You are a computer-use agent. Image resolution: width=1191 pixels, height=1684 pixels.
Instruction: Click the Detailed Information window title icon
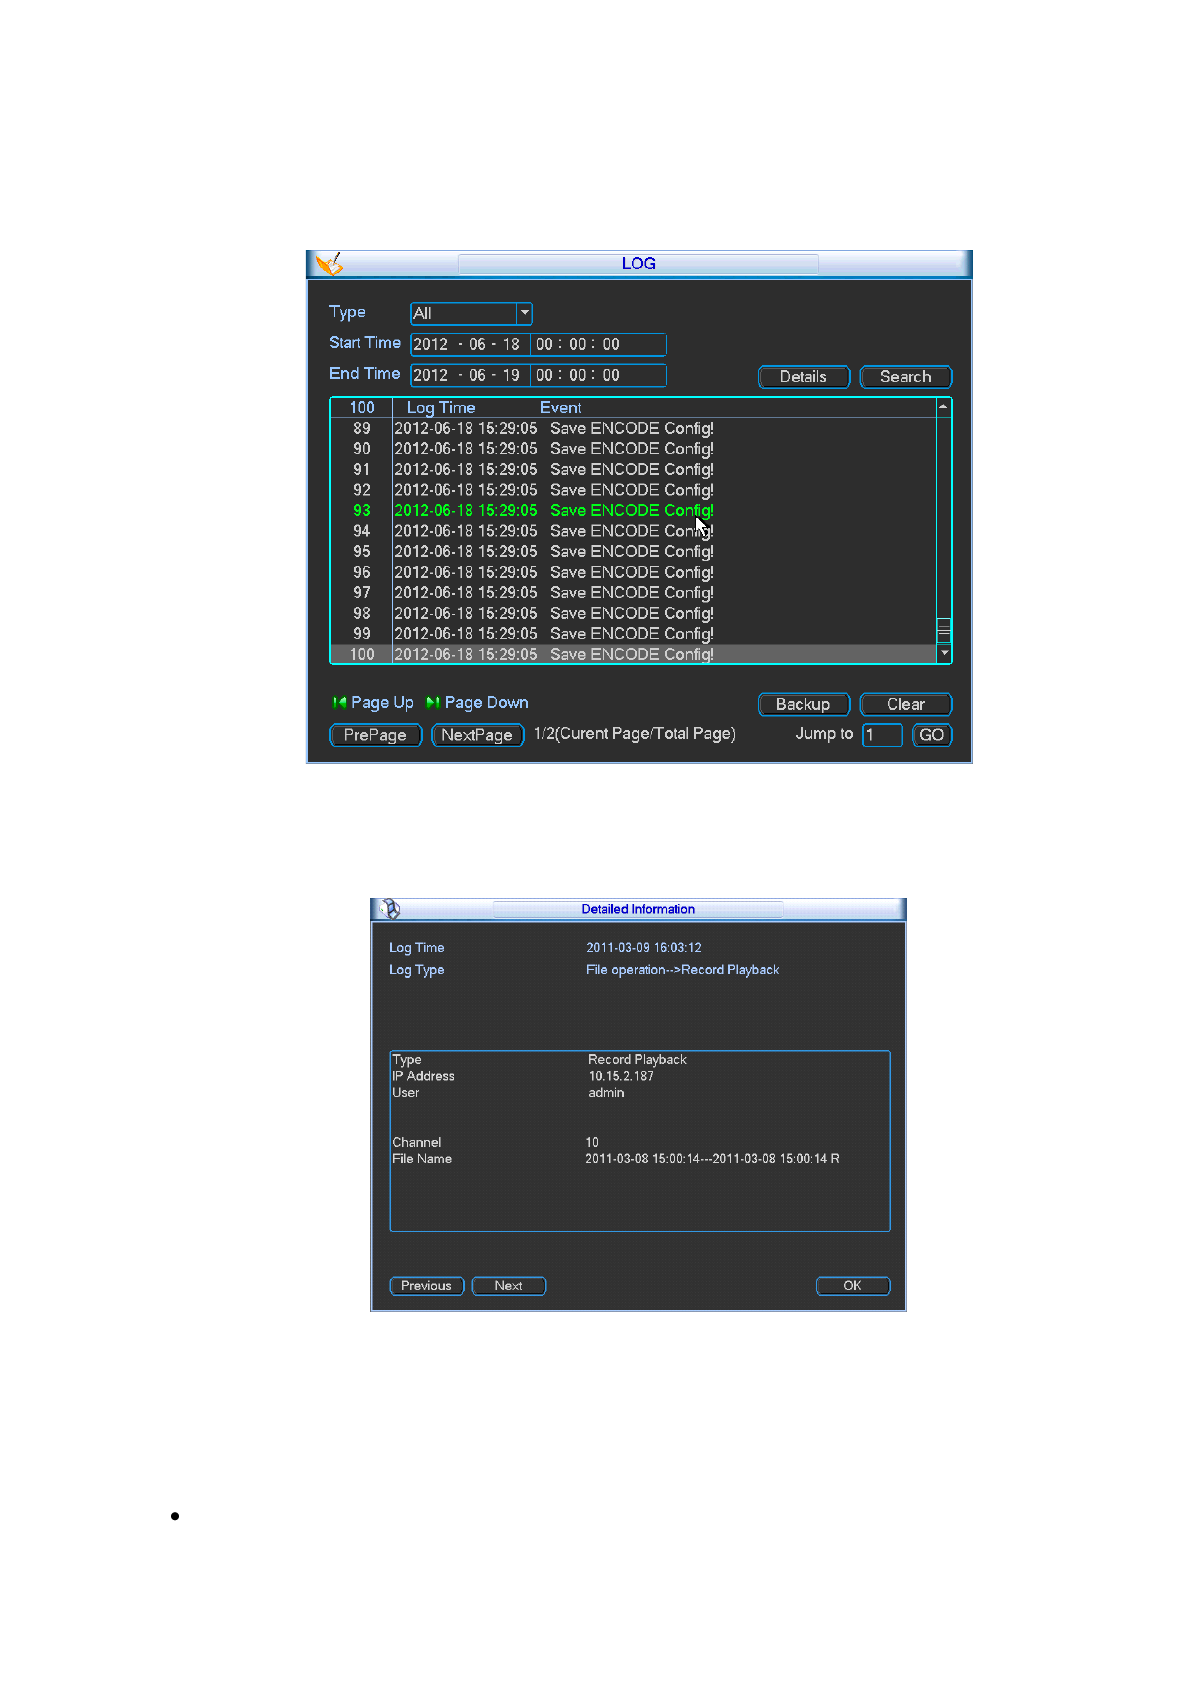[x=389, y=909]
